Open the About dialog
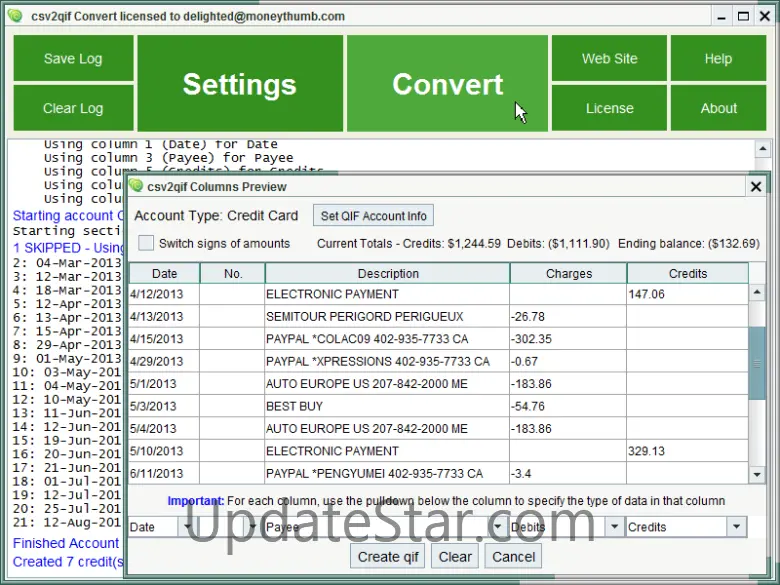Viewport: 780px width, 585px height. point(718,108)
